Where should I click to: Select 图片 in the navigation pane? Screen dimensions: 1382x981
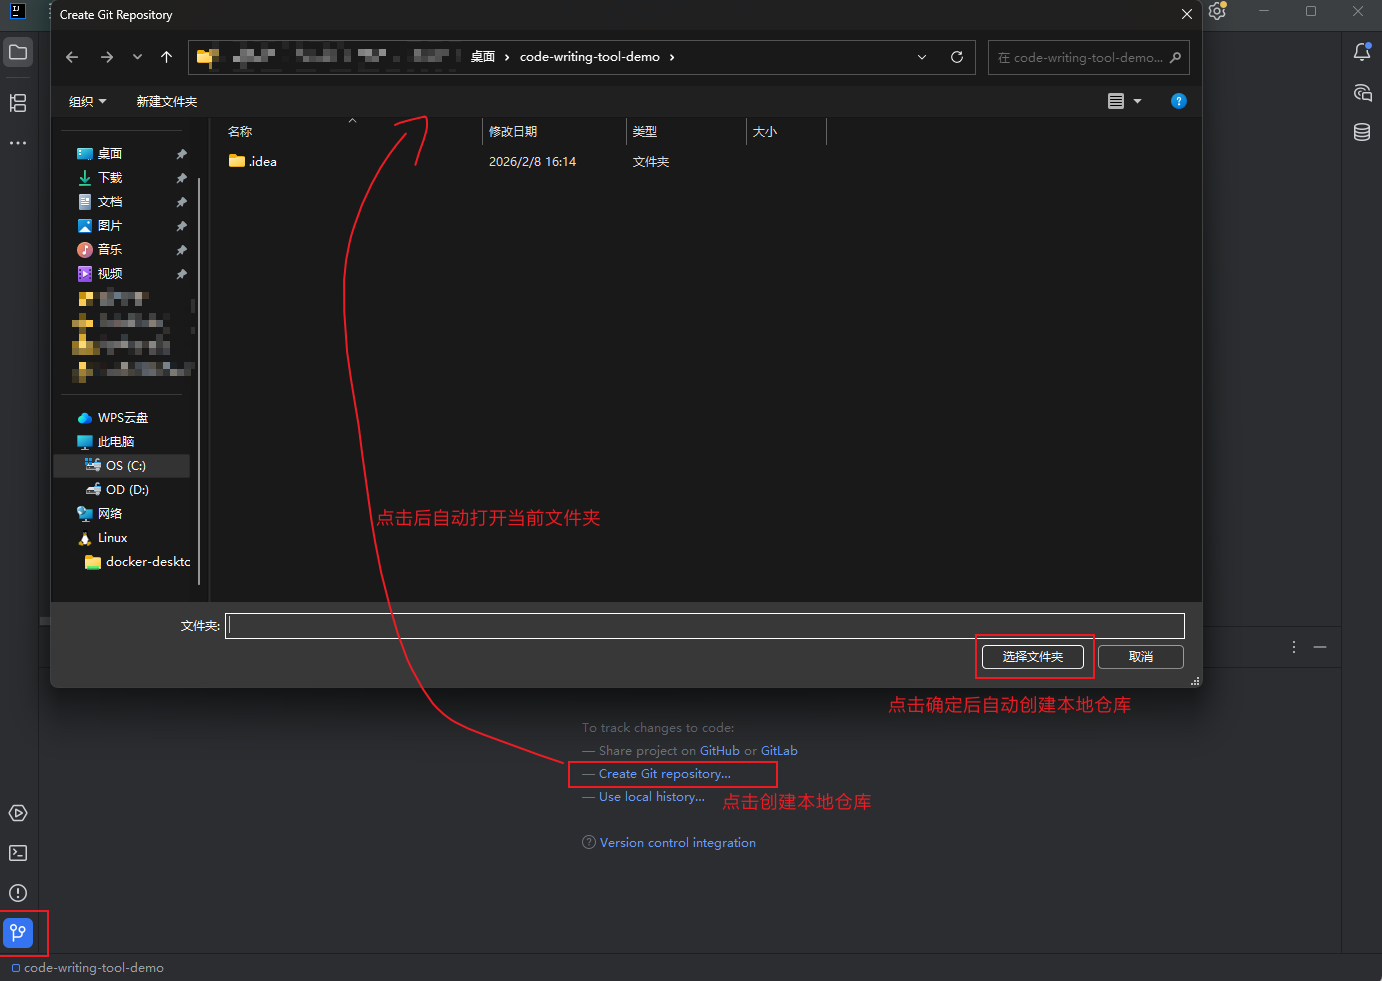tap(110, 225)
